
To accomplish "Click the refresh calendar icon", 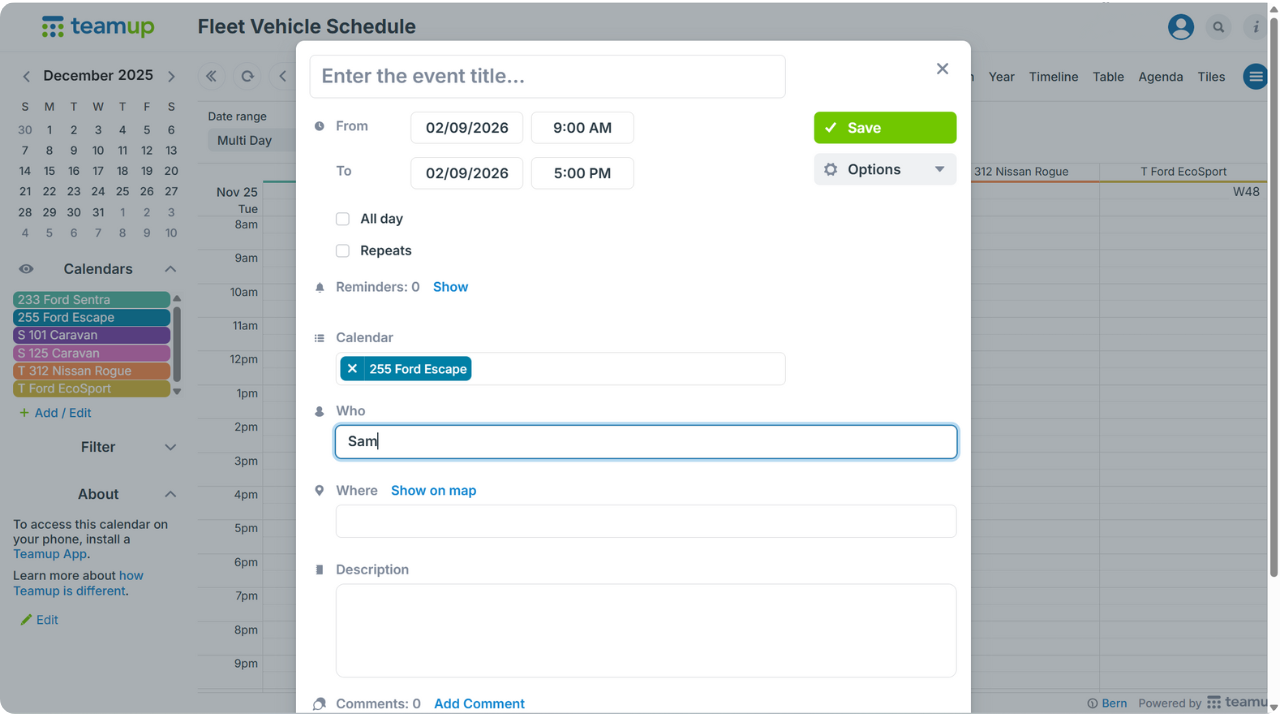I will (247, 76).
